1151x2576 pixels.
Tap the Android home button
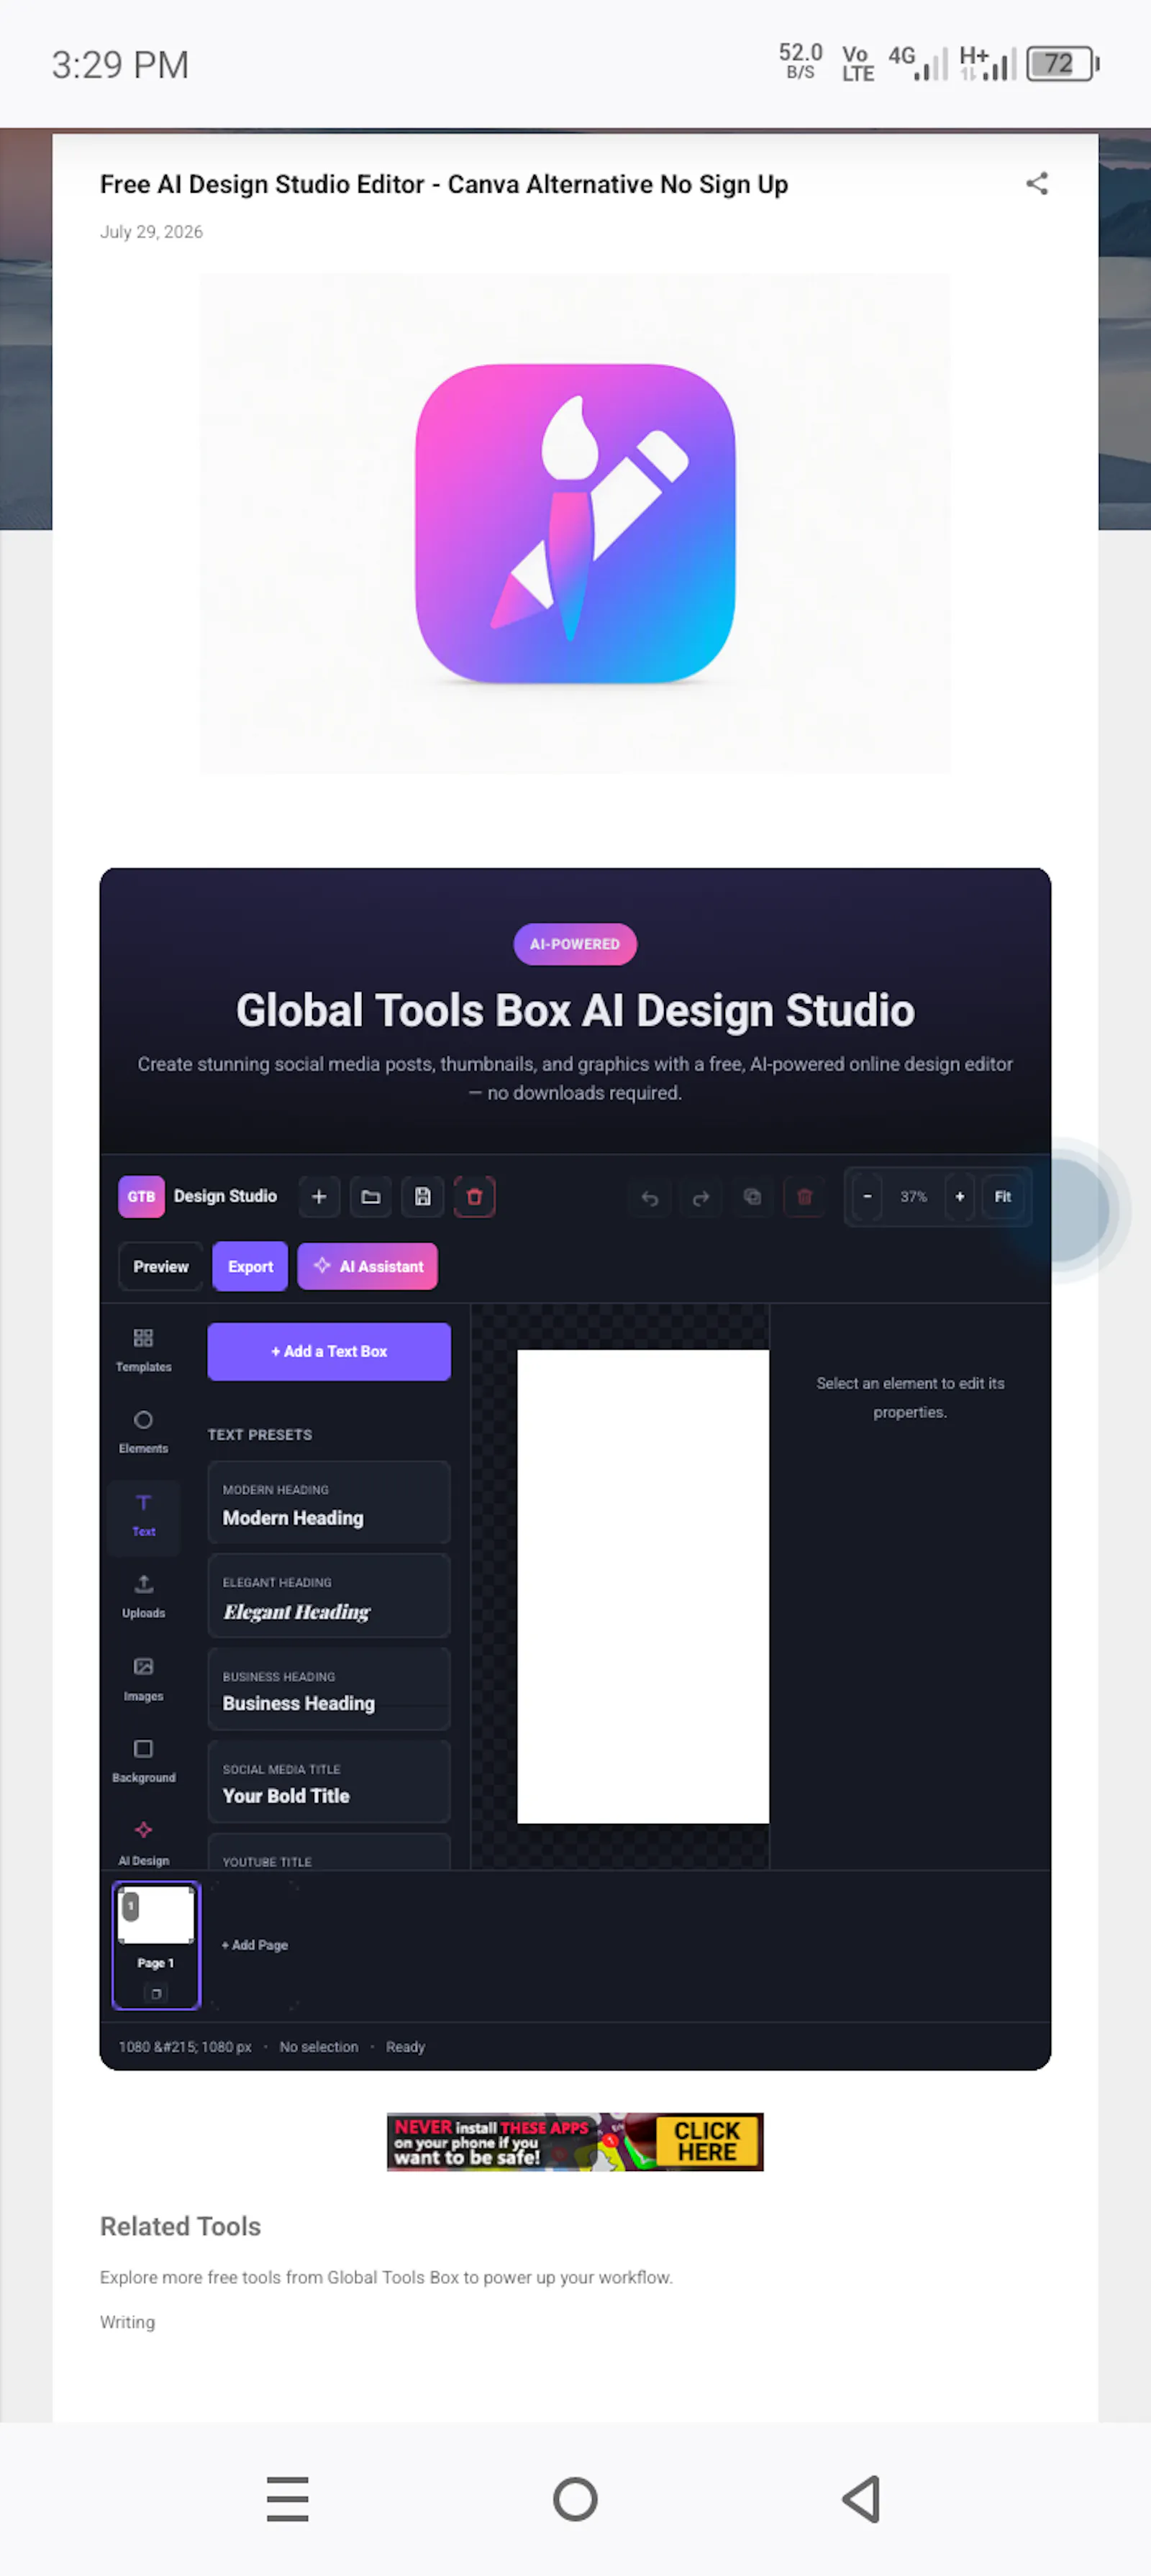tap(575, 2499)
